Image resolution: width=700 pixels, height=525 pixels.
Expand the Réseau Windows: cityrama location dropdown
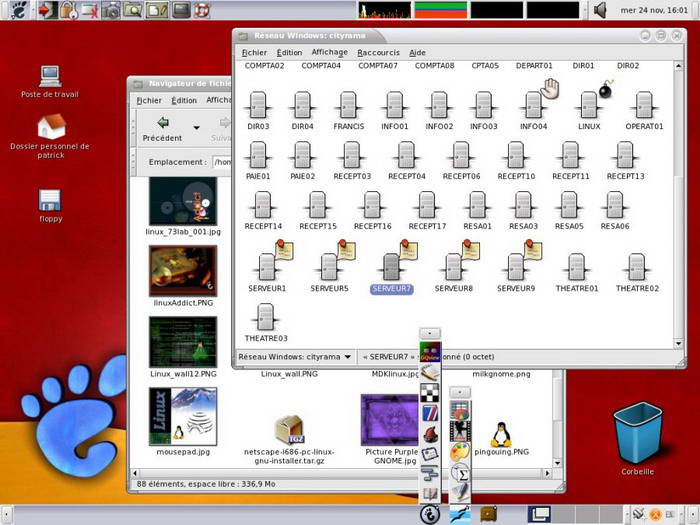pos(347,356)
